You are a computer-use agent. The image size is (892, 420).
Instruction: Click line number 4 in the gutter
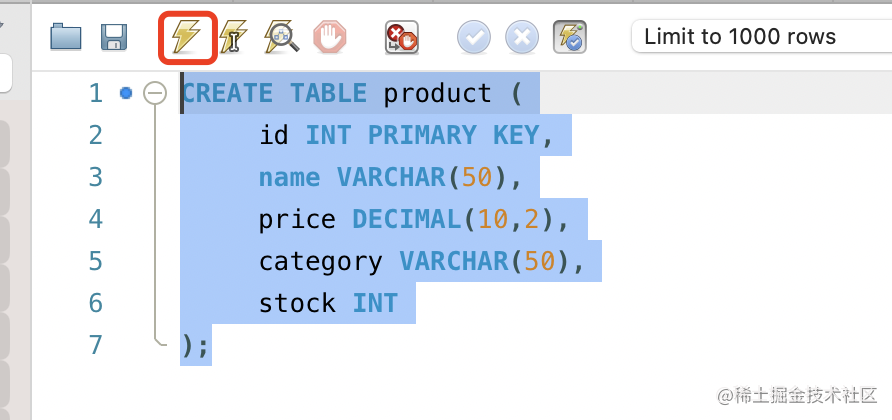(95, 219)
